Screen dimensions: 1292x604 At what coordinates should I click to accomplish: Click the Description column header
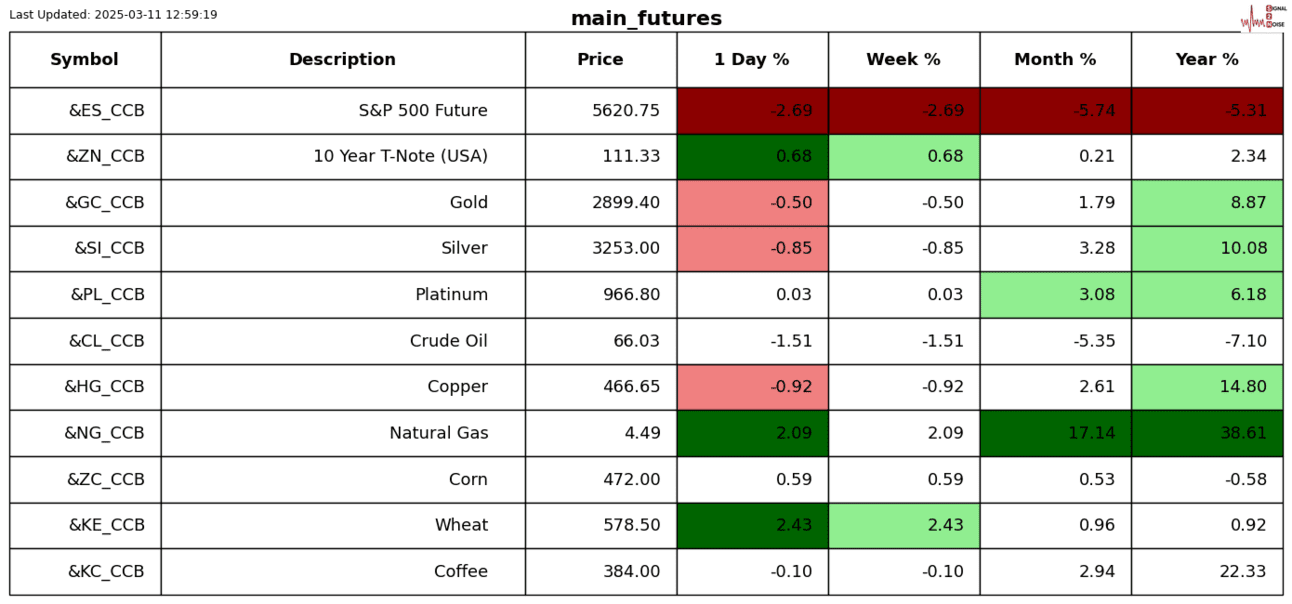342,60
